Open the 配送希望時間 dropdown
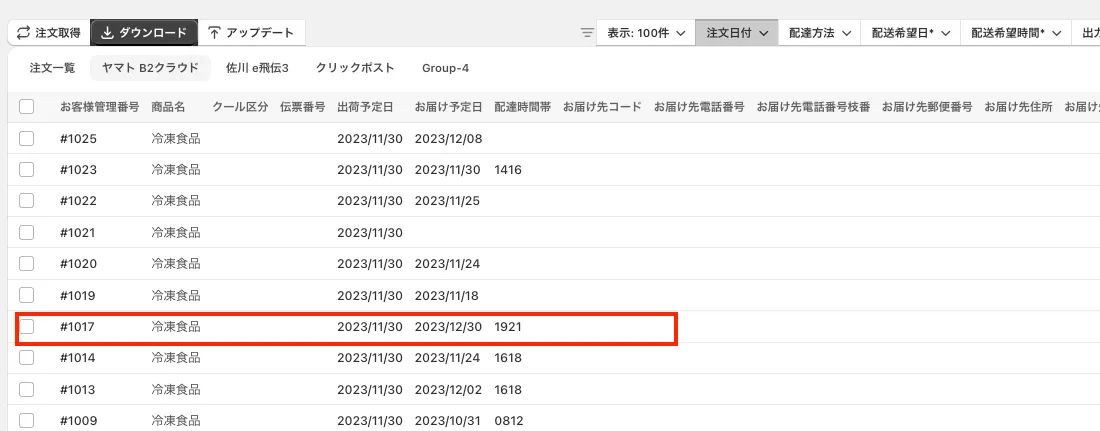 pyautogui.click(x=1016, y=33)
